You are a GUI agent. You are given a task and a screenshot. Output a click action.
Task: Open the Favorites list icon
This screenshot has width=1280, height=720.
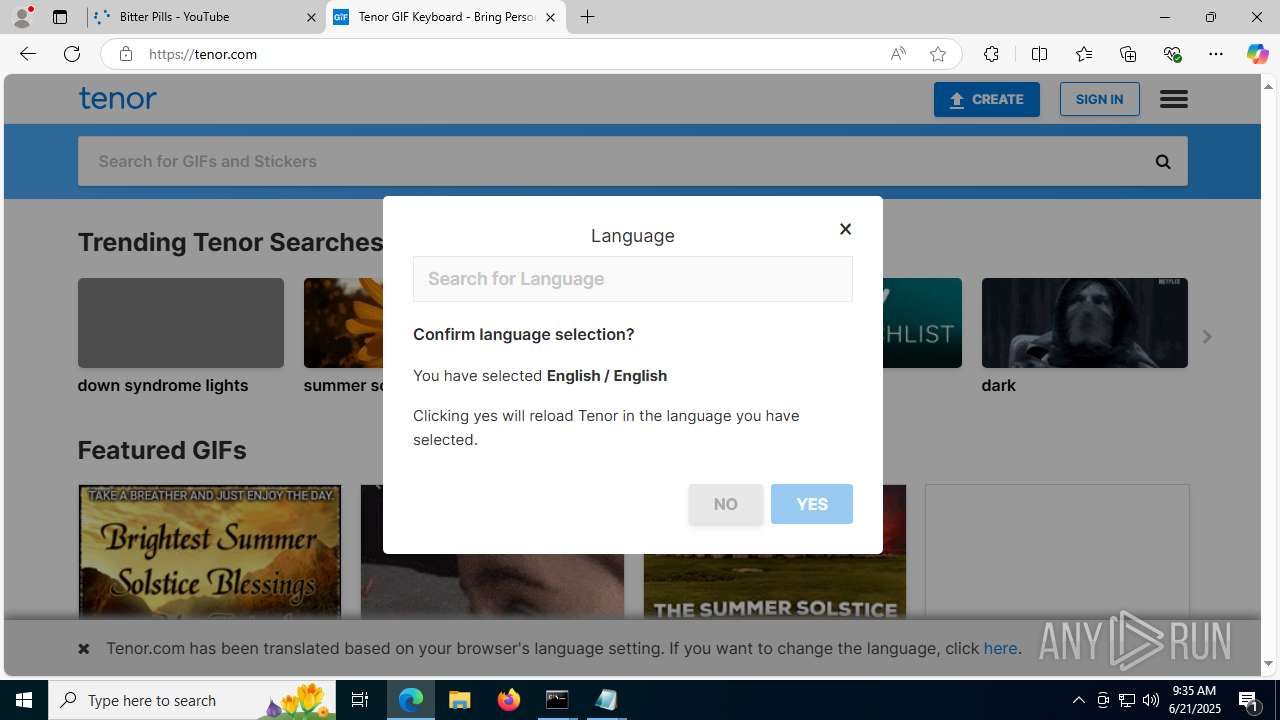[1084, 54]
